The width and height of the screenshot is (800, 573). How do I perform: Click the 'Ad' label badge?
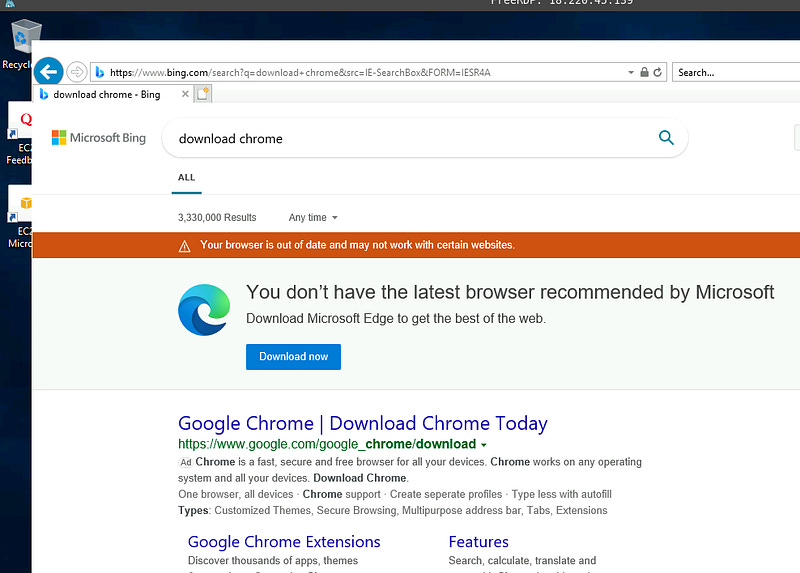click(186, 462)
